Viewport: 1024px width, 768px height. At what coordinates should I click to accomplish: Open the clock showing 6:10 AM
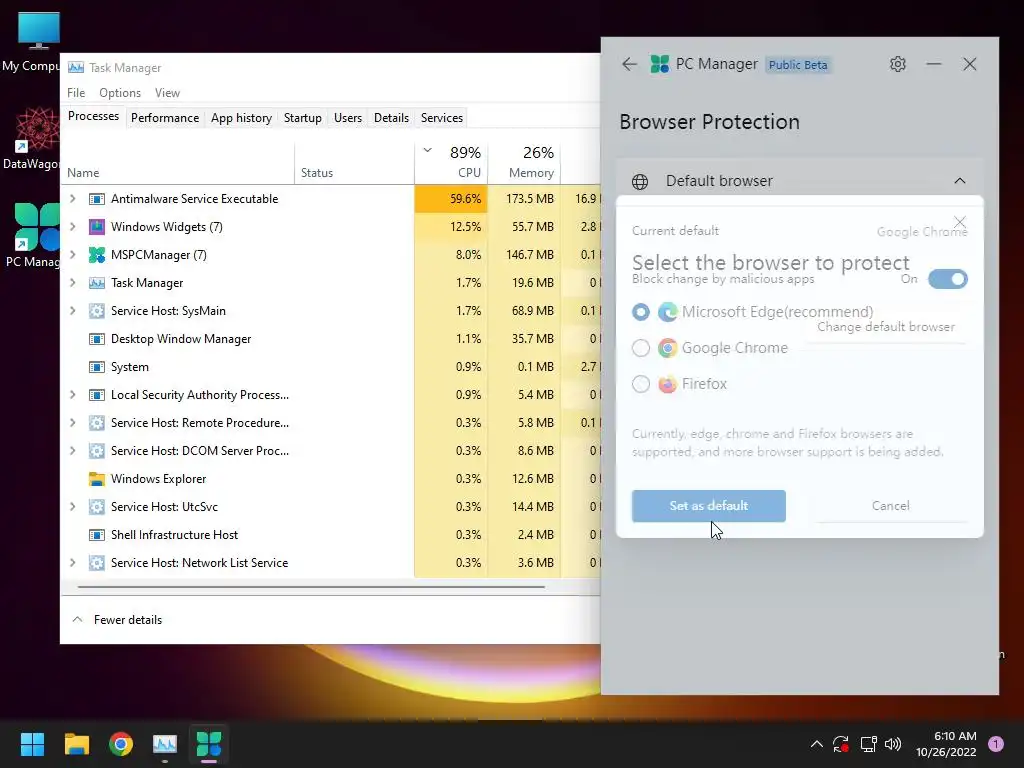pos(946,744)
